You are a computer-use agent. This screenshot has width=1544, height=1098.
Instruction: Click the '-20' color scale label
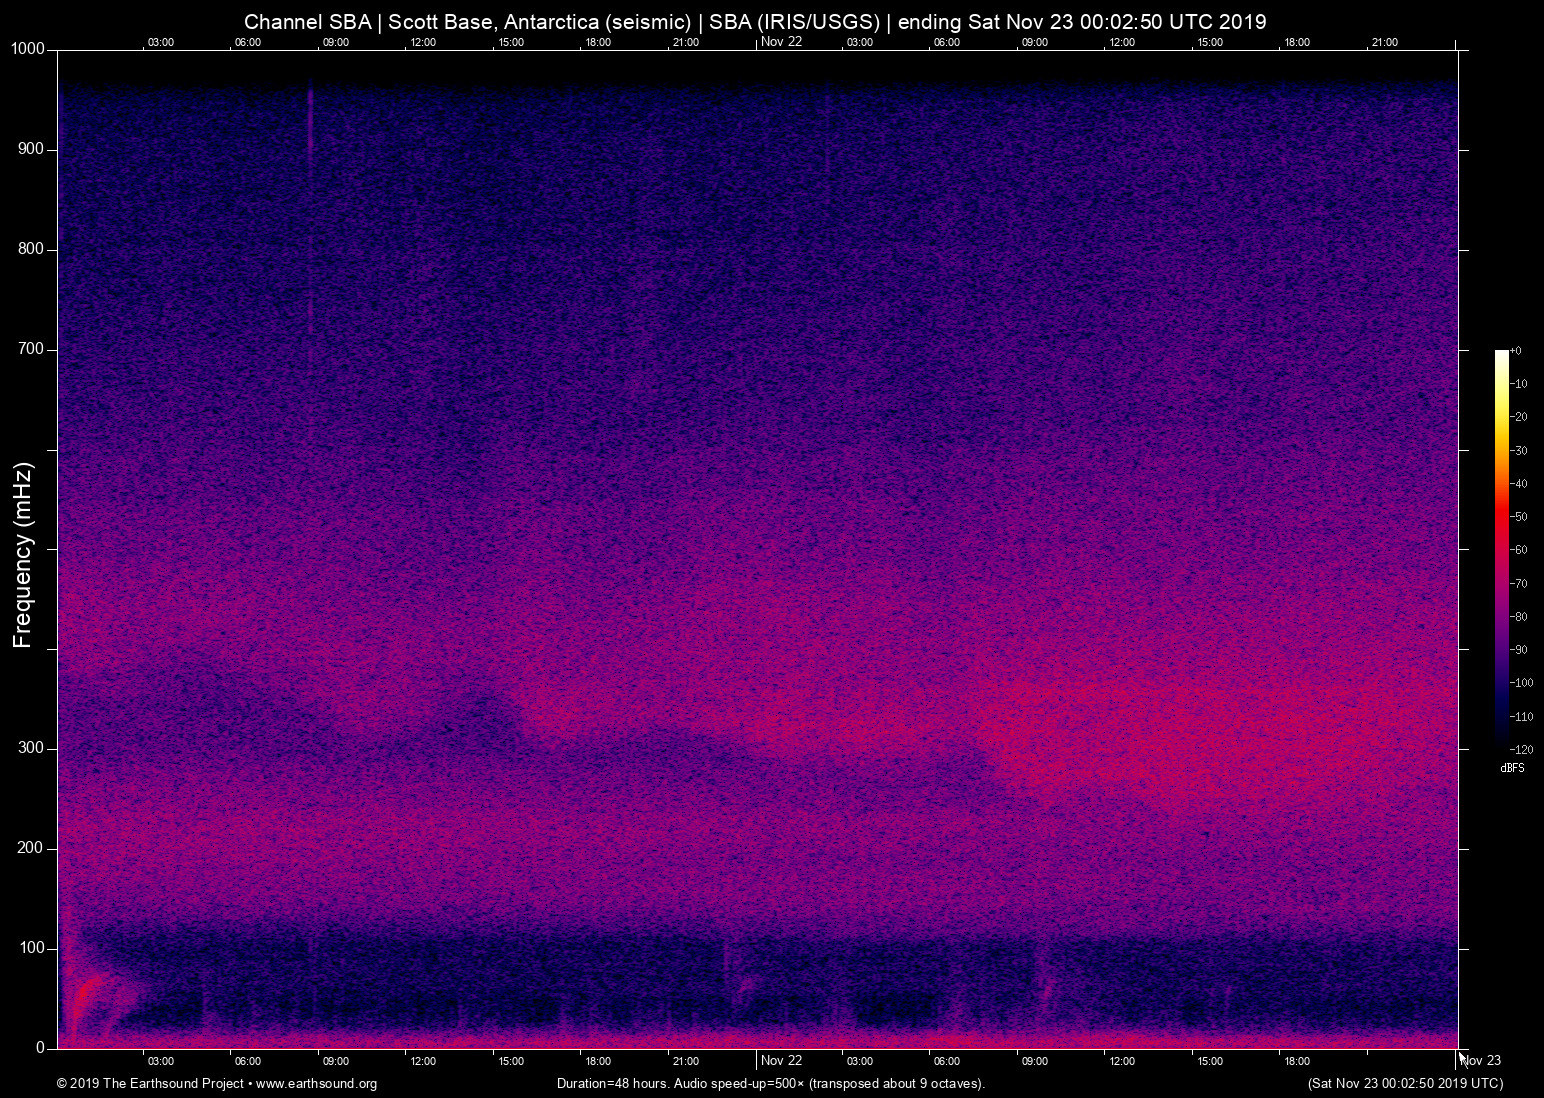(x=1518, y=417)
